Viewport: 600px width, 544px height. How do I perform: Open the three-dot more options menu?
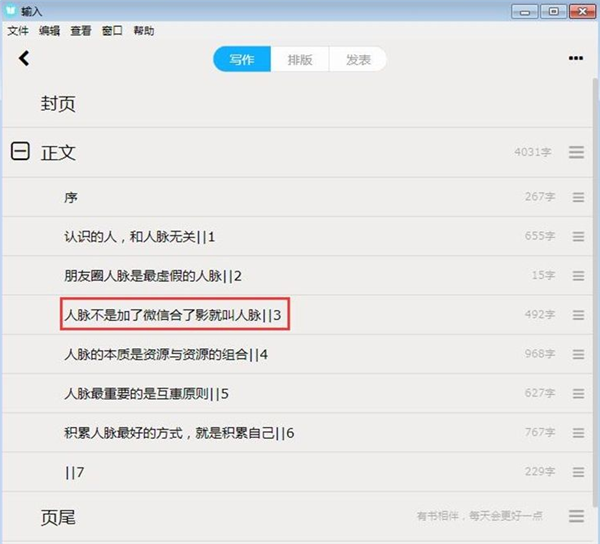tap(576, 58)
